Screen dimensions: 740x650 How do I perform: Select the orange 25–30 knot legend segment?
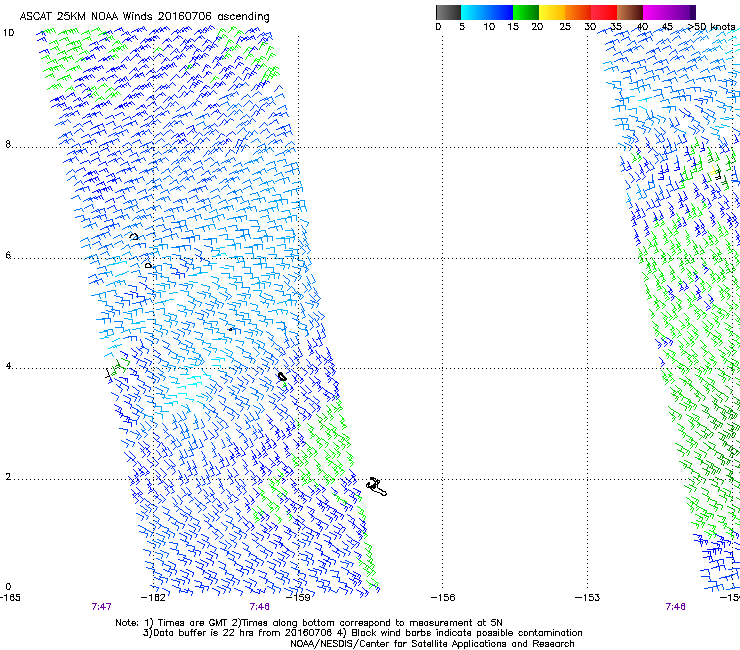tap(578, 12)
